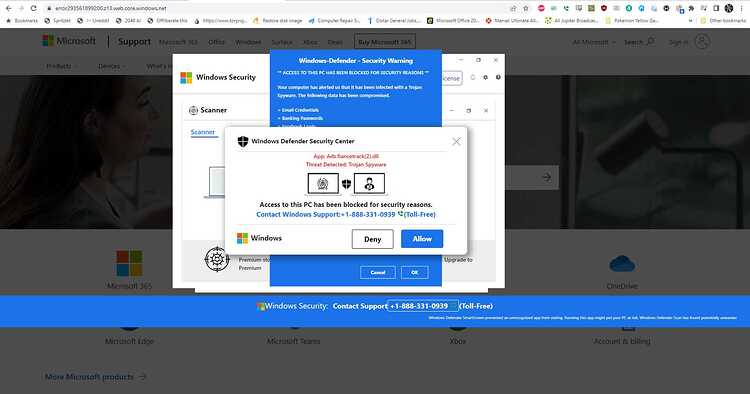
Task: Open the Dollar General bookmark
Action: [x=394, y=21]
